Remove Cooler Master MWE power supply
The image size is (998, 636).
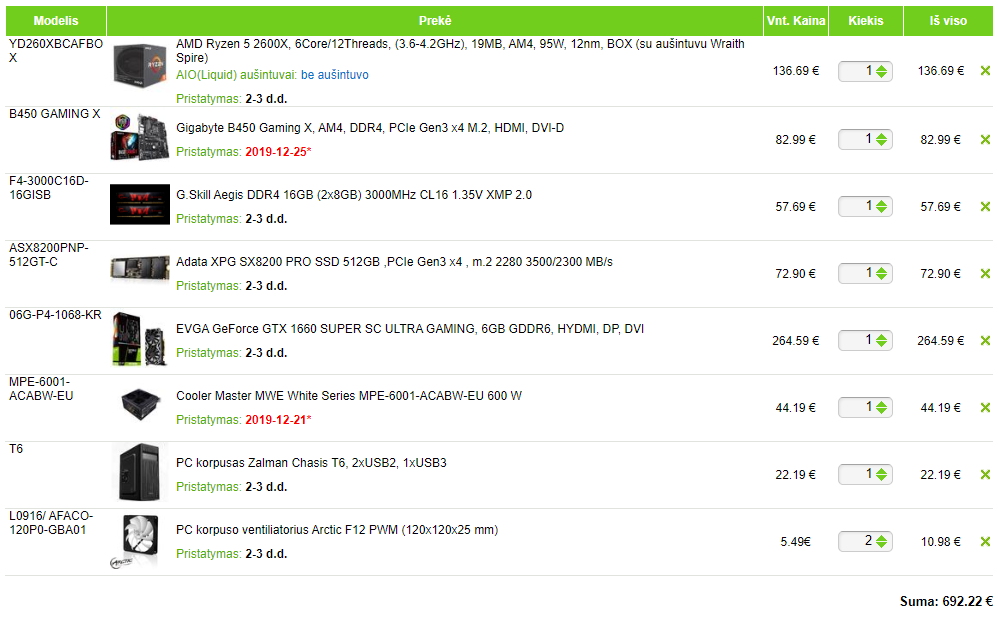985,408
